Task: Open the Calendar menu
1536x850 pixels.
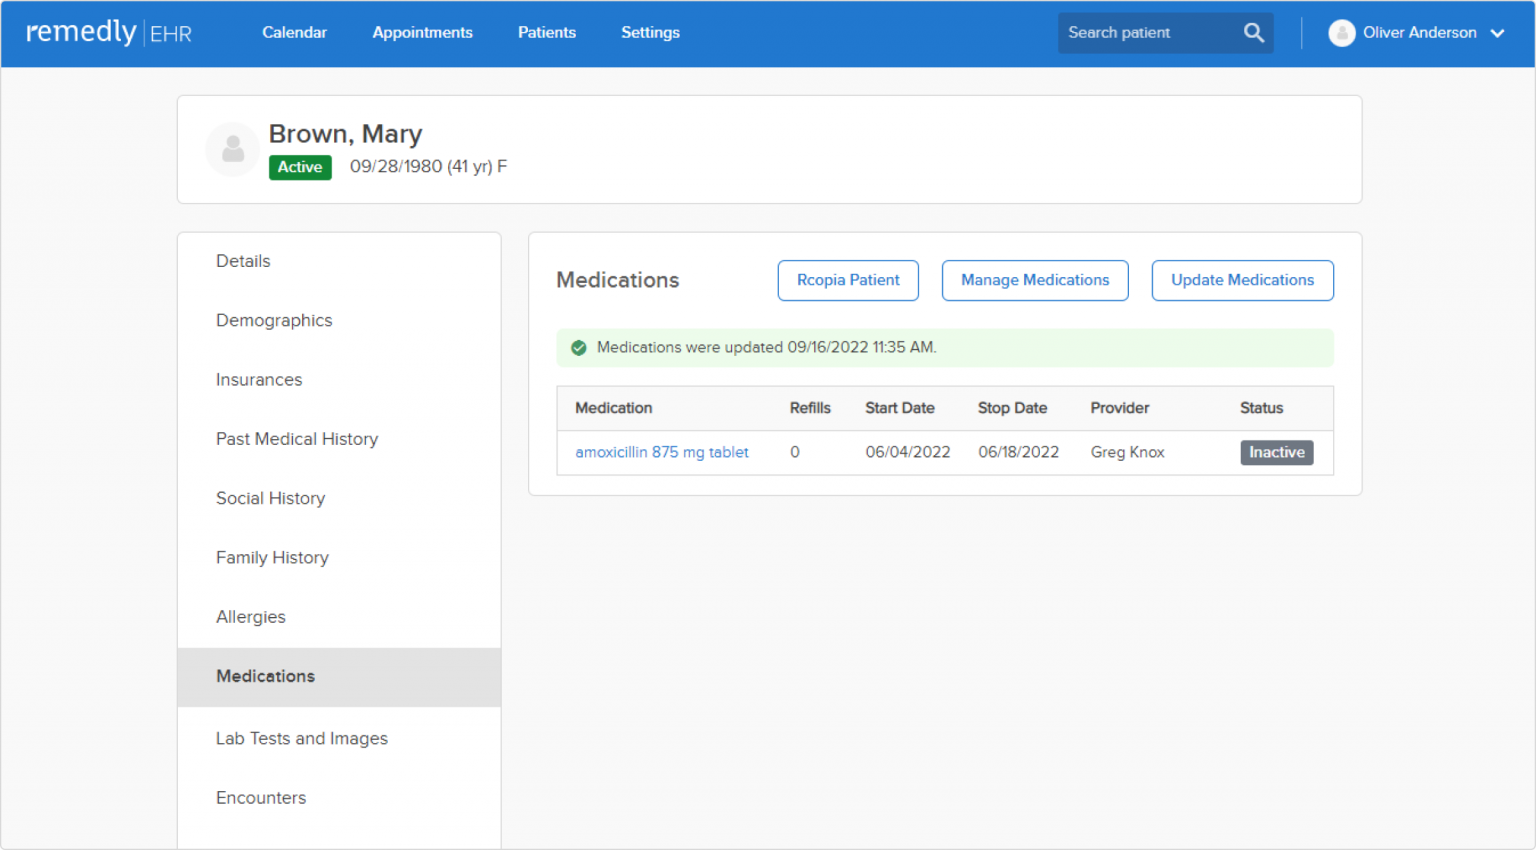Action: (x=294, y=33)
